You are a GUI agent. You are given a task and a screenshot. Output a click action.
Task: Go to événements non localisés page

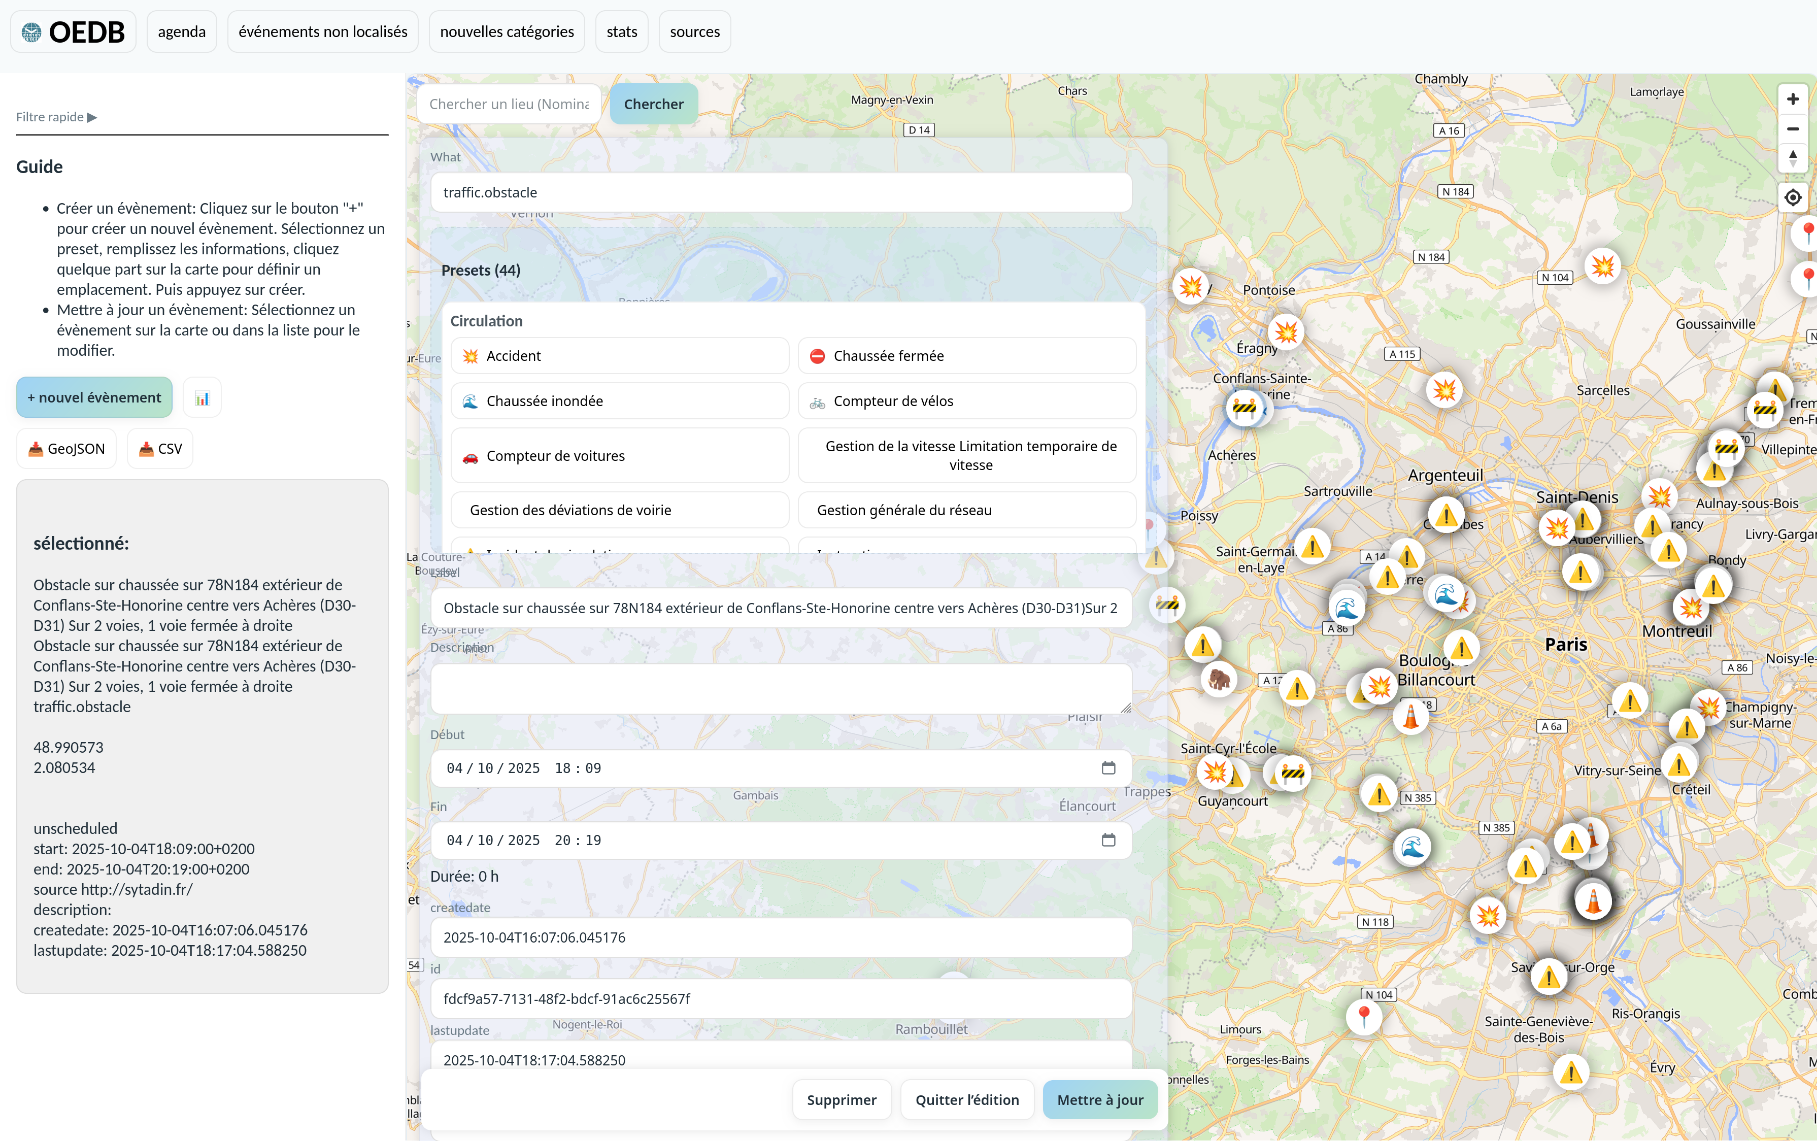pyautogui.click(x=323, y=32)
